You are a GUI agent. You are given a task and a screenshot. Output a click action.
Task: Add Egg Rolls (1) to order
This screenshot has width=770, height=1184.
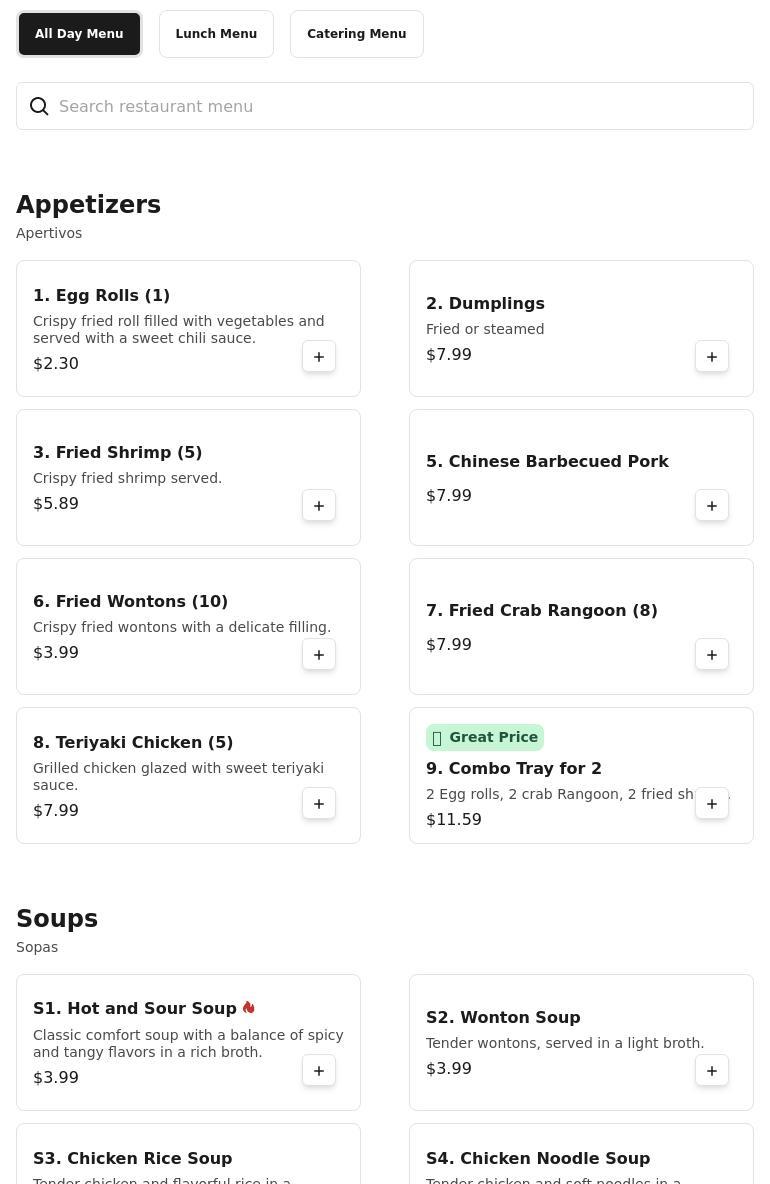[x=319, y=357]
